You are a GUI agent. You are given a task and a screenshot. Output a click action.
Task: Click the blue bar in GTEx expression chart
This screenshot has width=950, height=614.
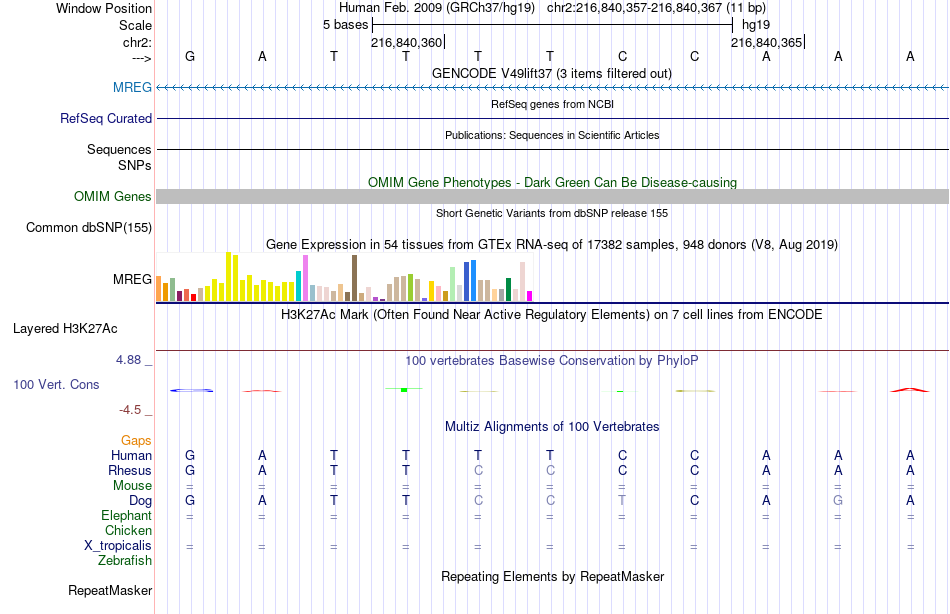pyautogui.click(x=473, y=281)
